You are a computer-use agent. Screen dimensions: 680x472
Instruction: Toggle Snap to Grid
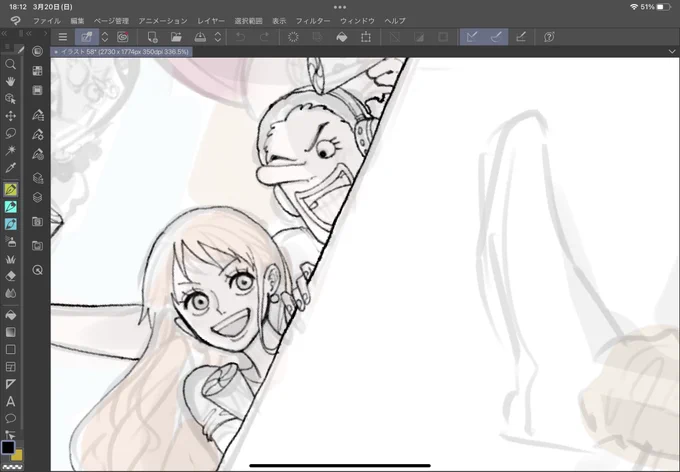tap(521, 37)
